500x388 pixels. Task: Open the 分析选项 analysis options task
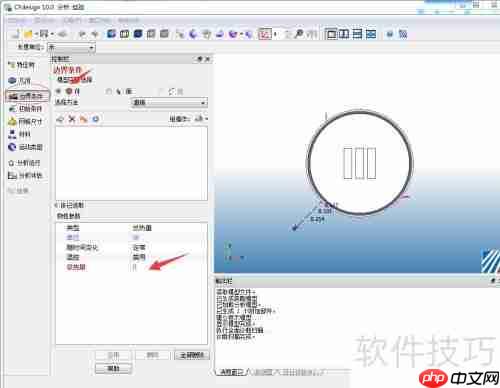(x=24, y=163)
